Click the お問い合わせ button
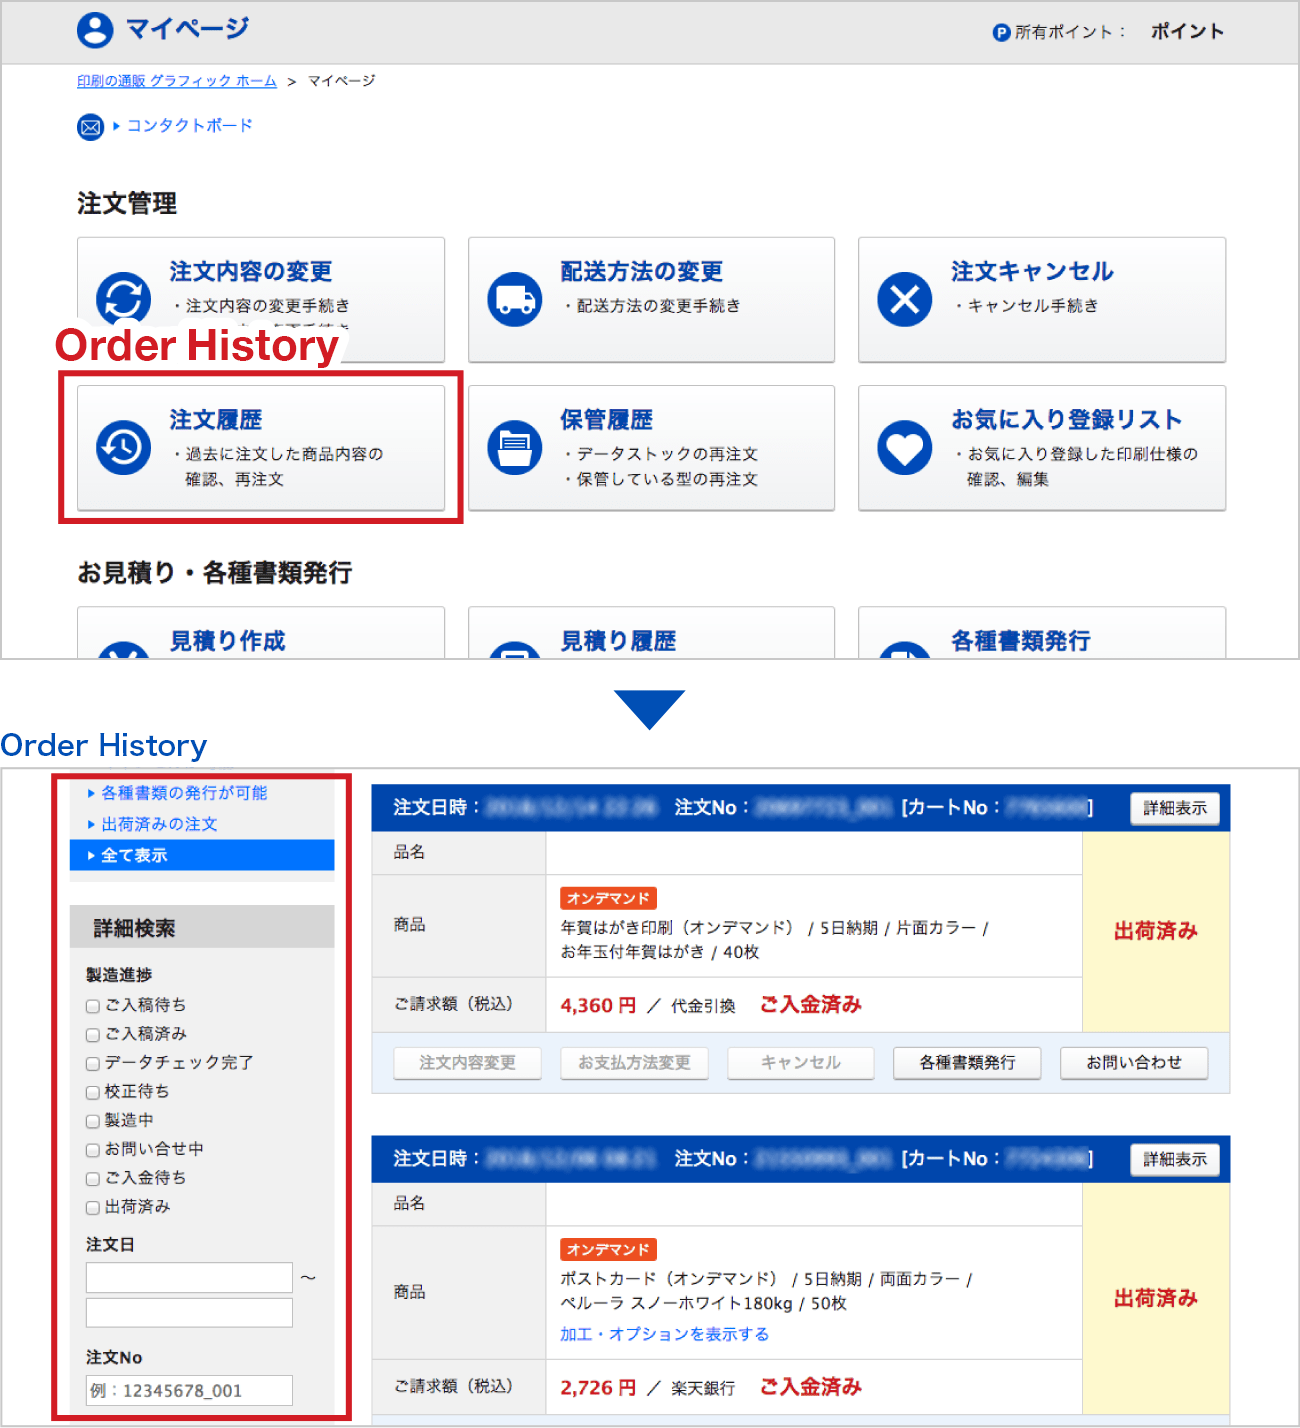 tap(1133, 1062)
